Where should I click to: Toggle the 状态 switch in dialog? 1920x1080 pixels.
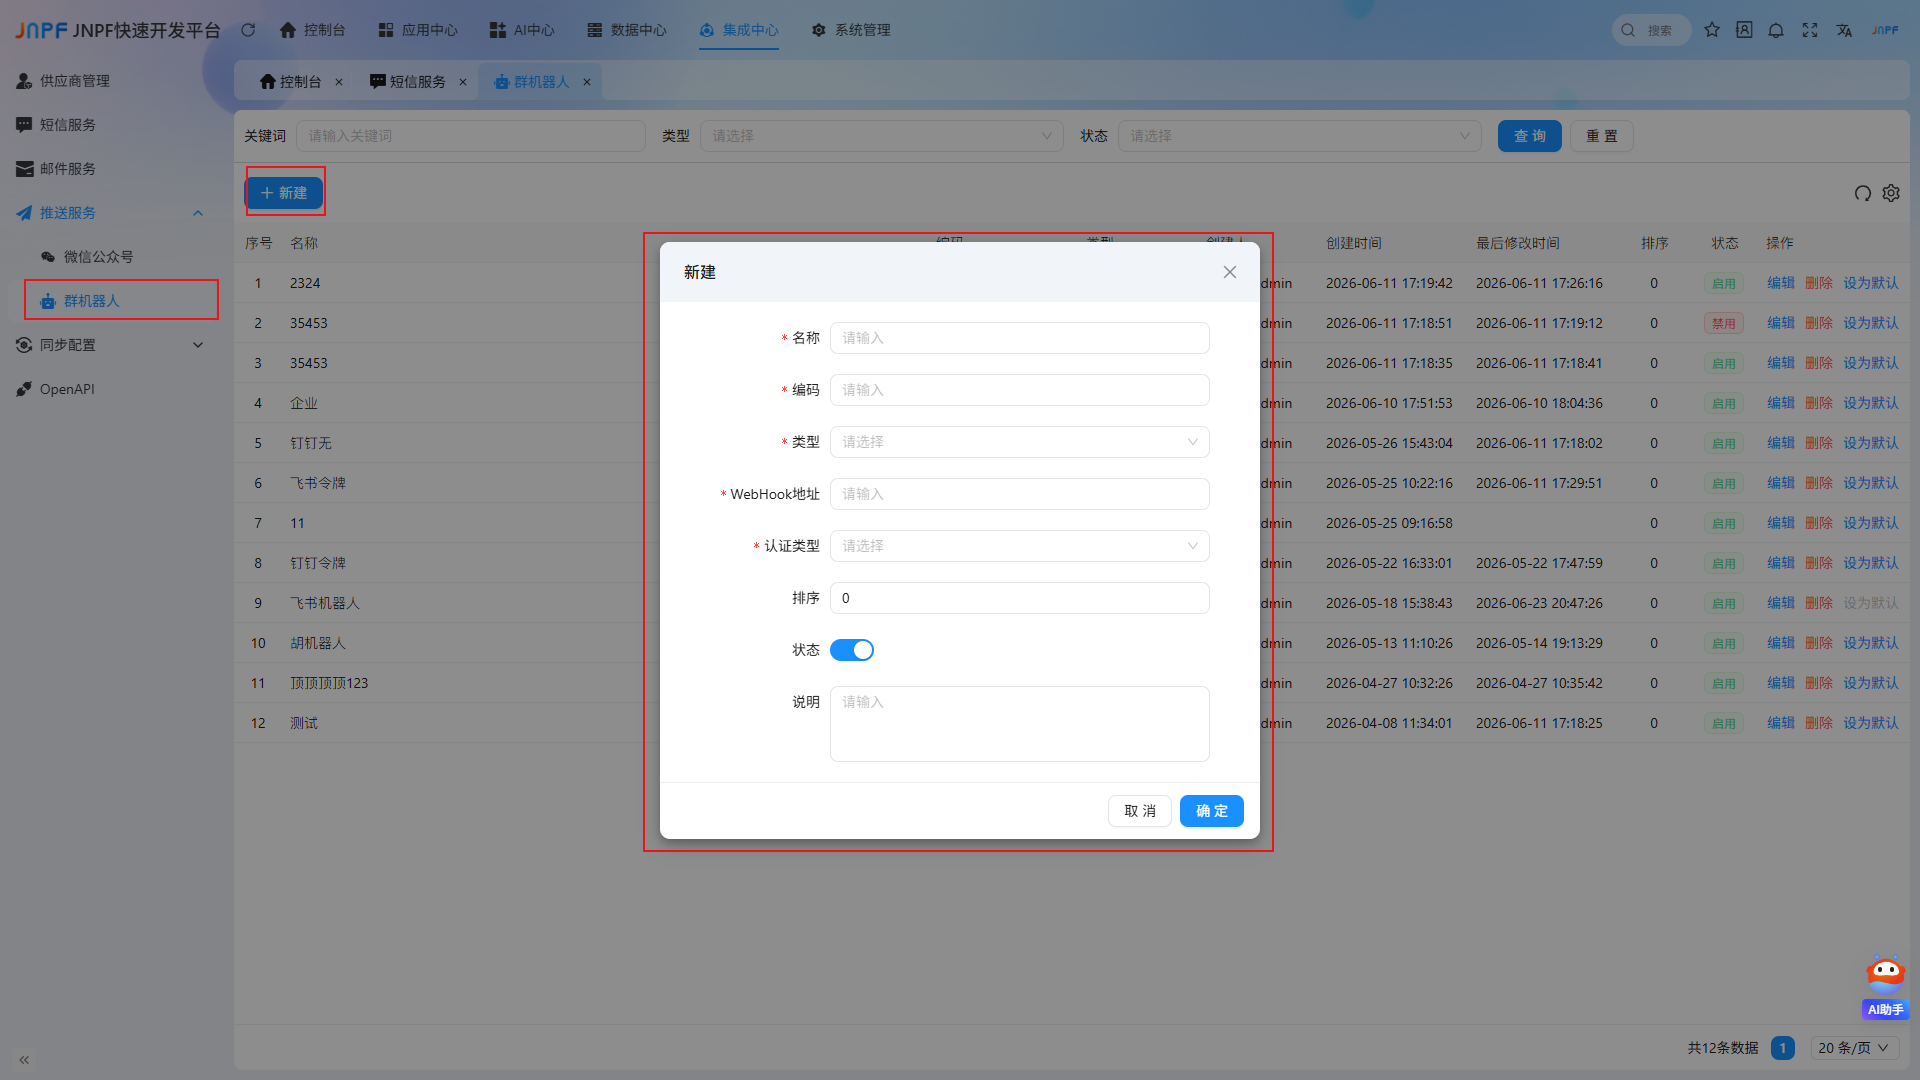click(852, 650)
